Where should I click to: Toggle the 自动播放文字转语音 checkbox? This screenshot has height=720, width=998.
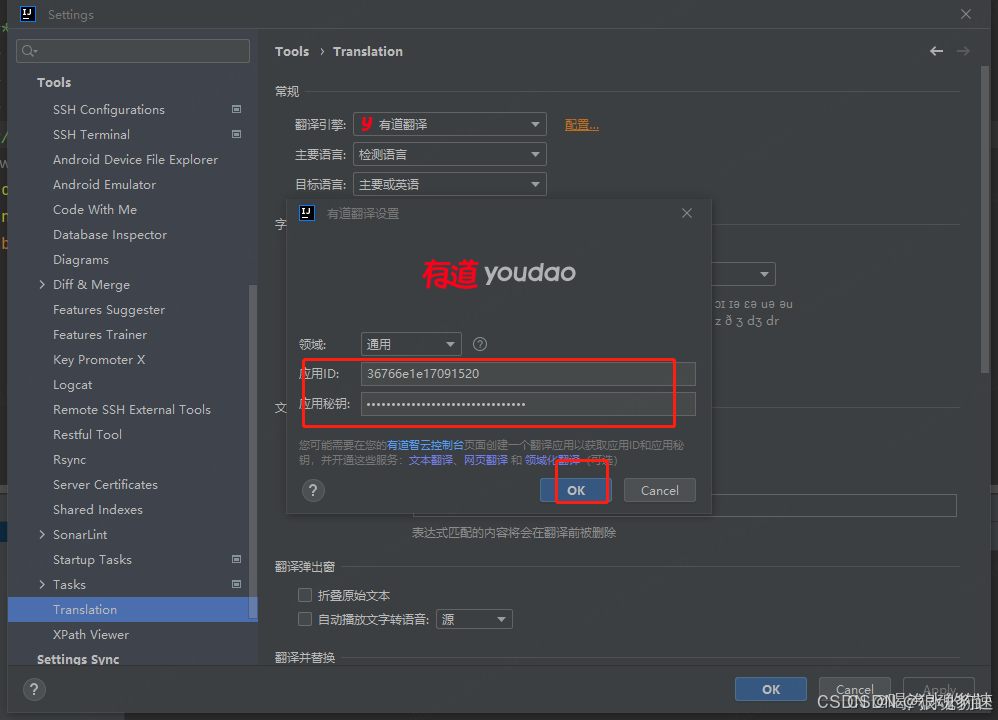(305, 619)
